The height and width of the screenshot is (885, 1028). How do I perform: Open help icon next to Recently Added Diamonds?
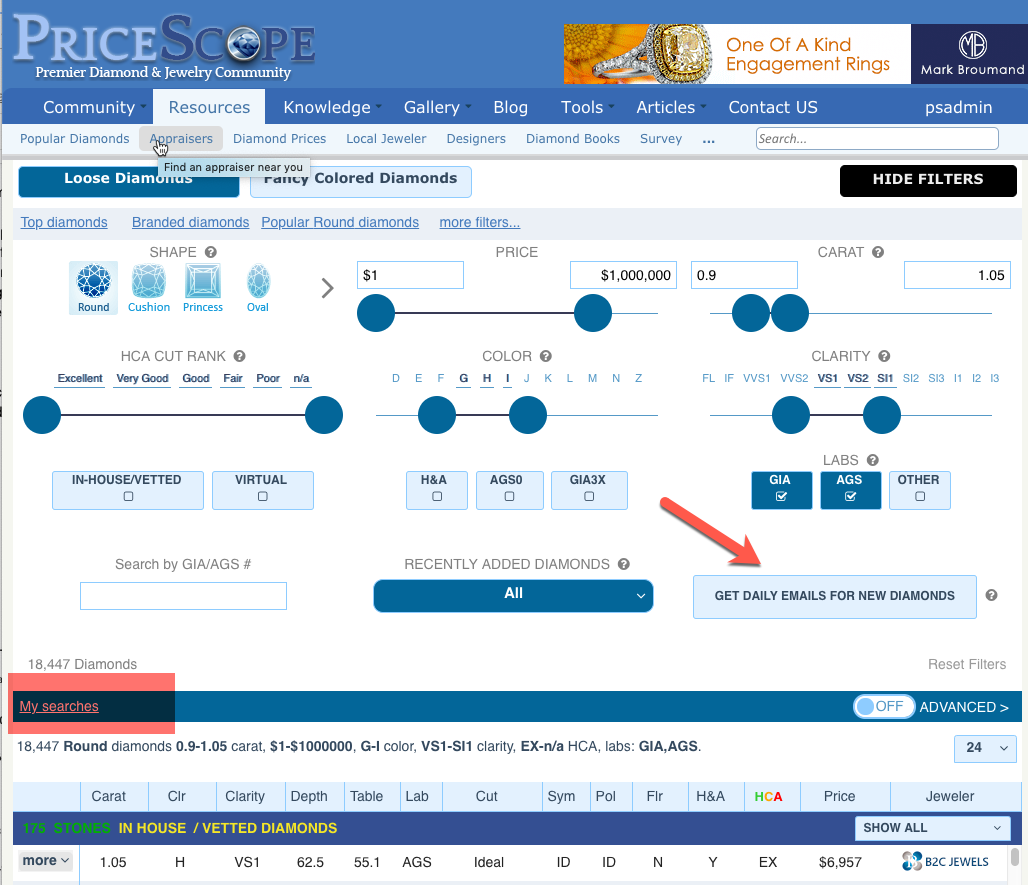[x=623, y=564]
